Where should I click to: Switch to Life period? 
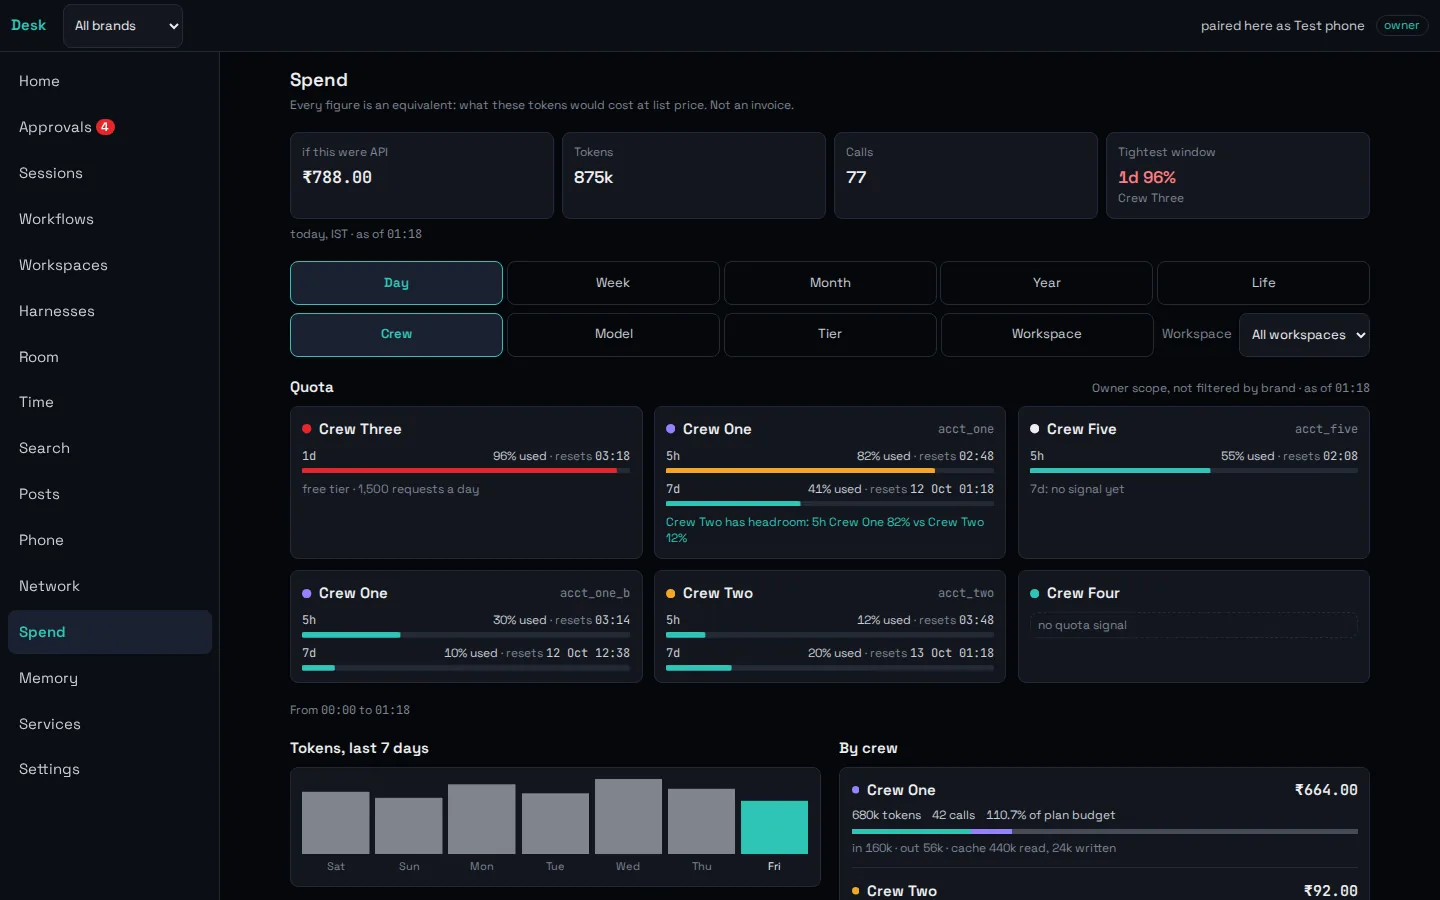[1263, 283]
